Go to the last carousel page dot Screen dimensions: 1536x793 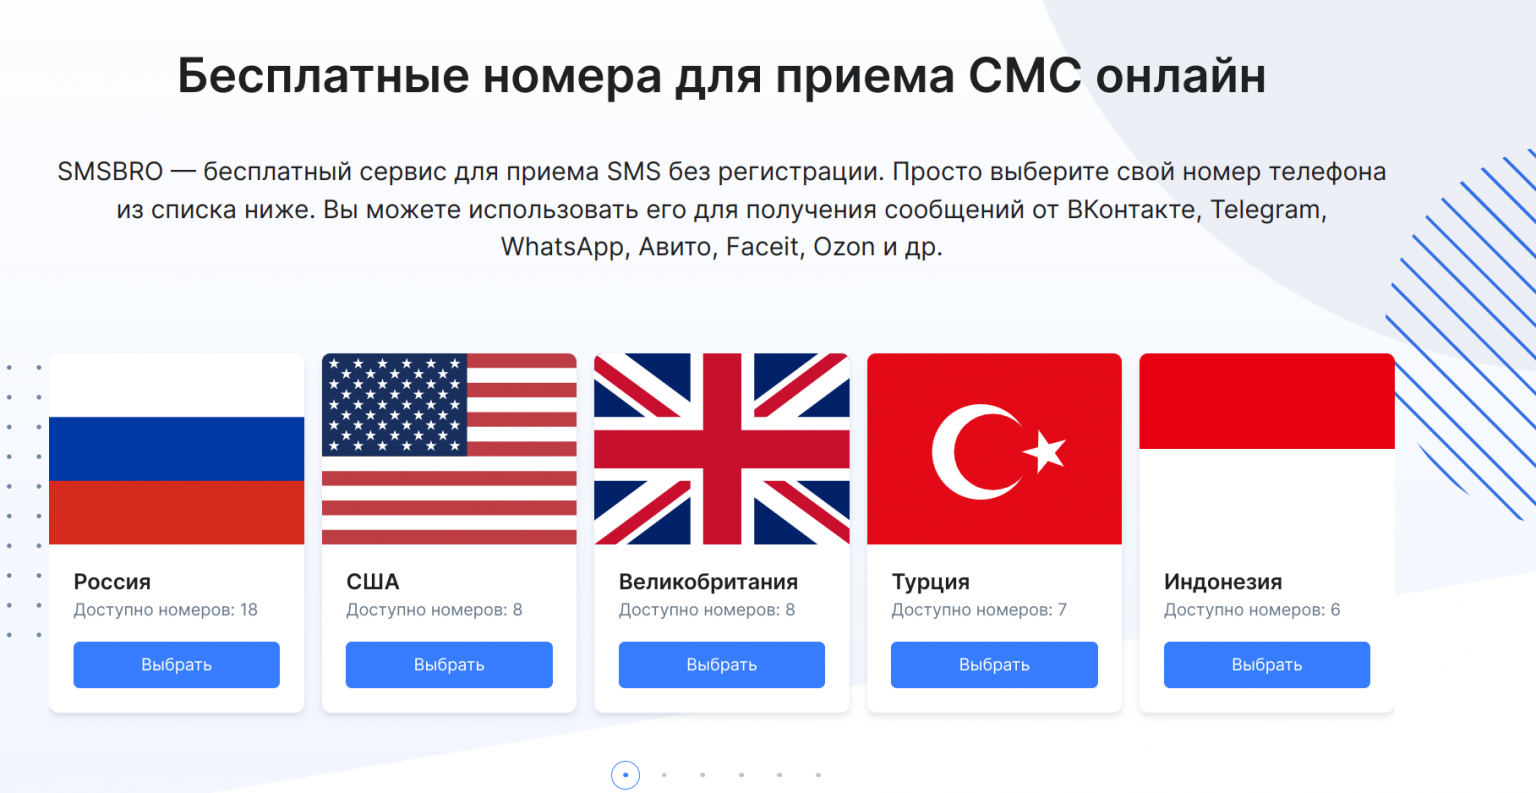[818, 775]
